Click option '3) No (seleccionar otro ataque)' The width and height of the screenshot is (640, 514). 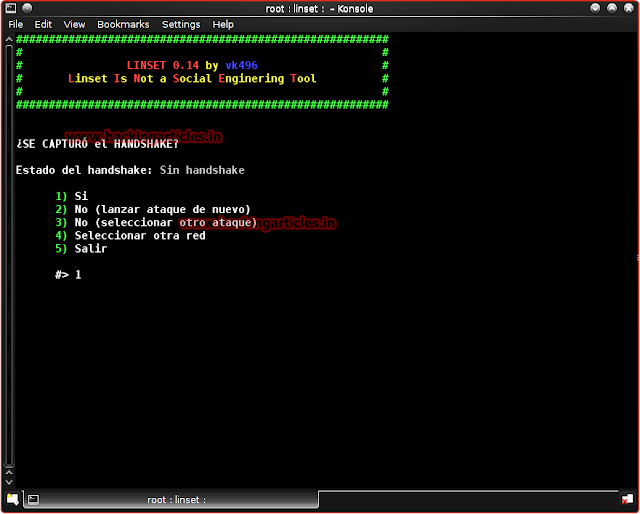coord(156,222)
